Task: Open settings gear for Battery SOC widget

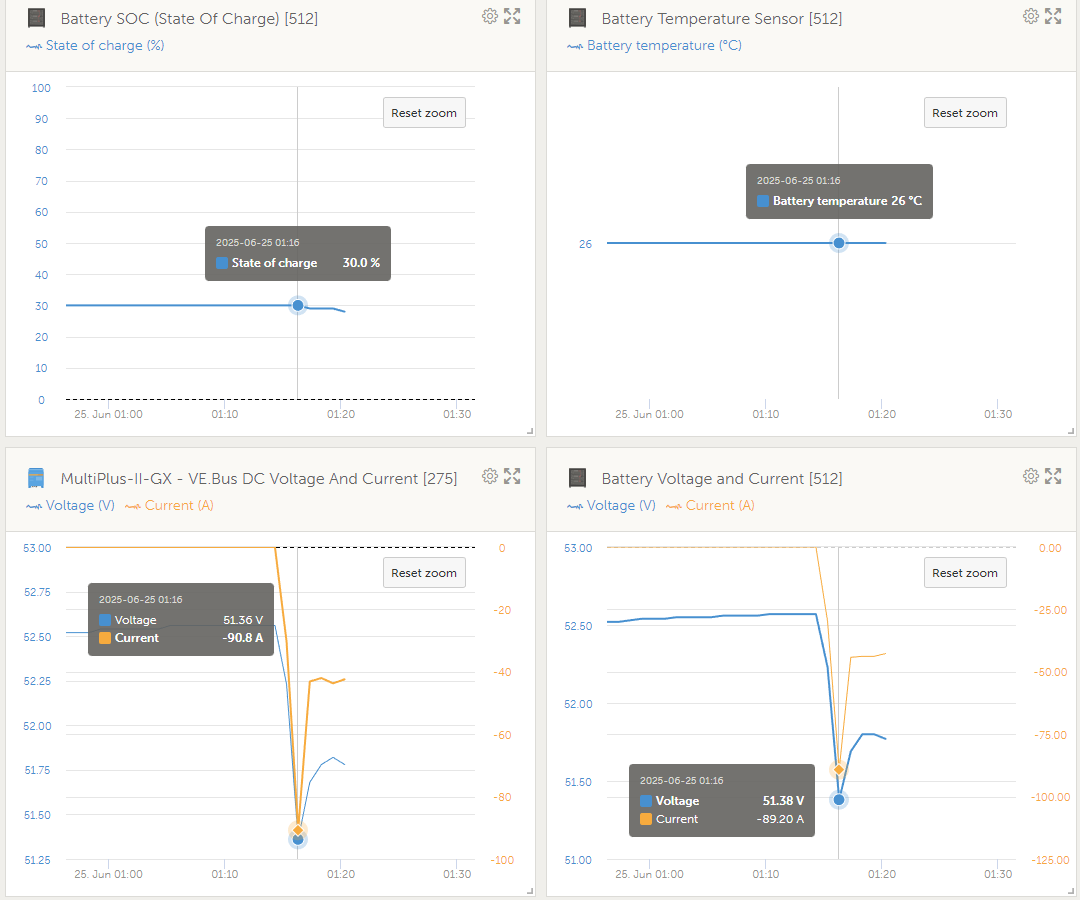Action: pos(490,16)
